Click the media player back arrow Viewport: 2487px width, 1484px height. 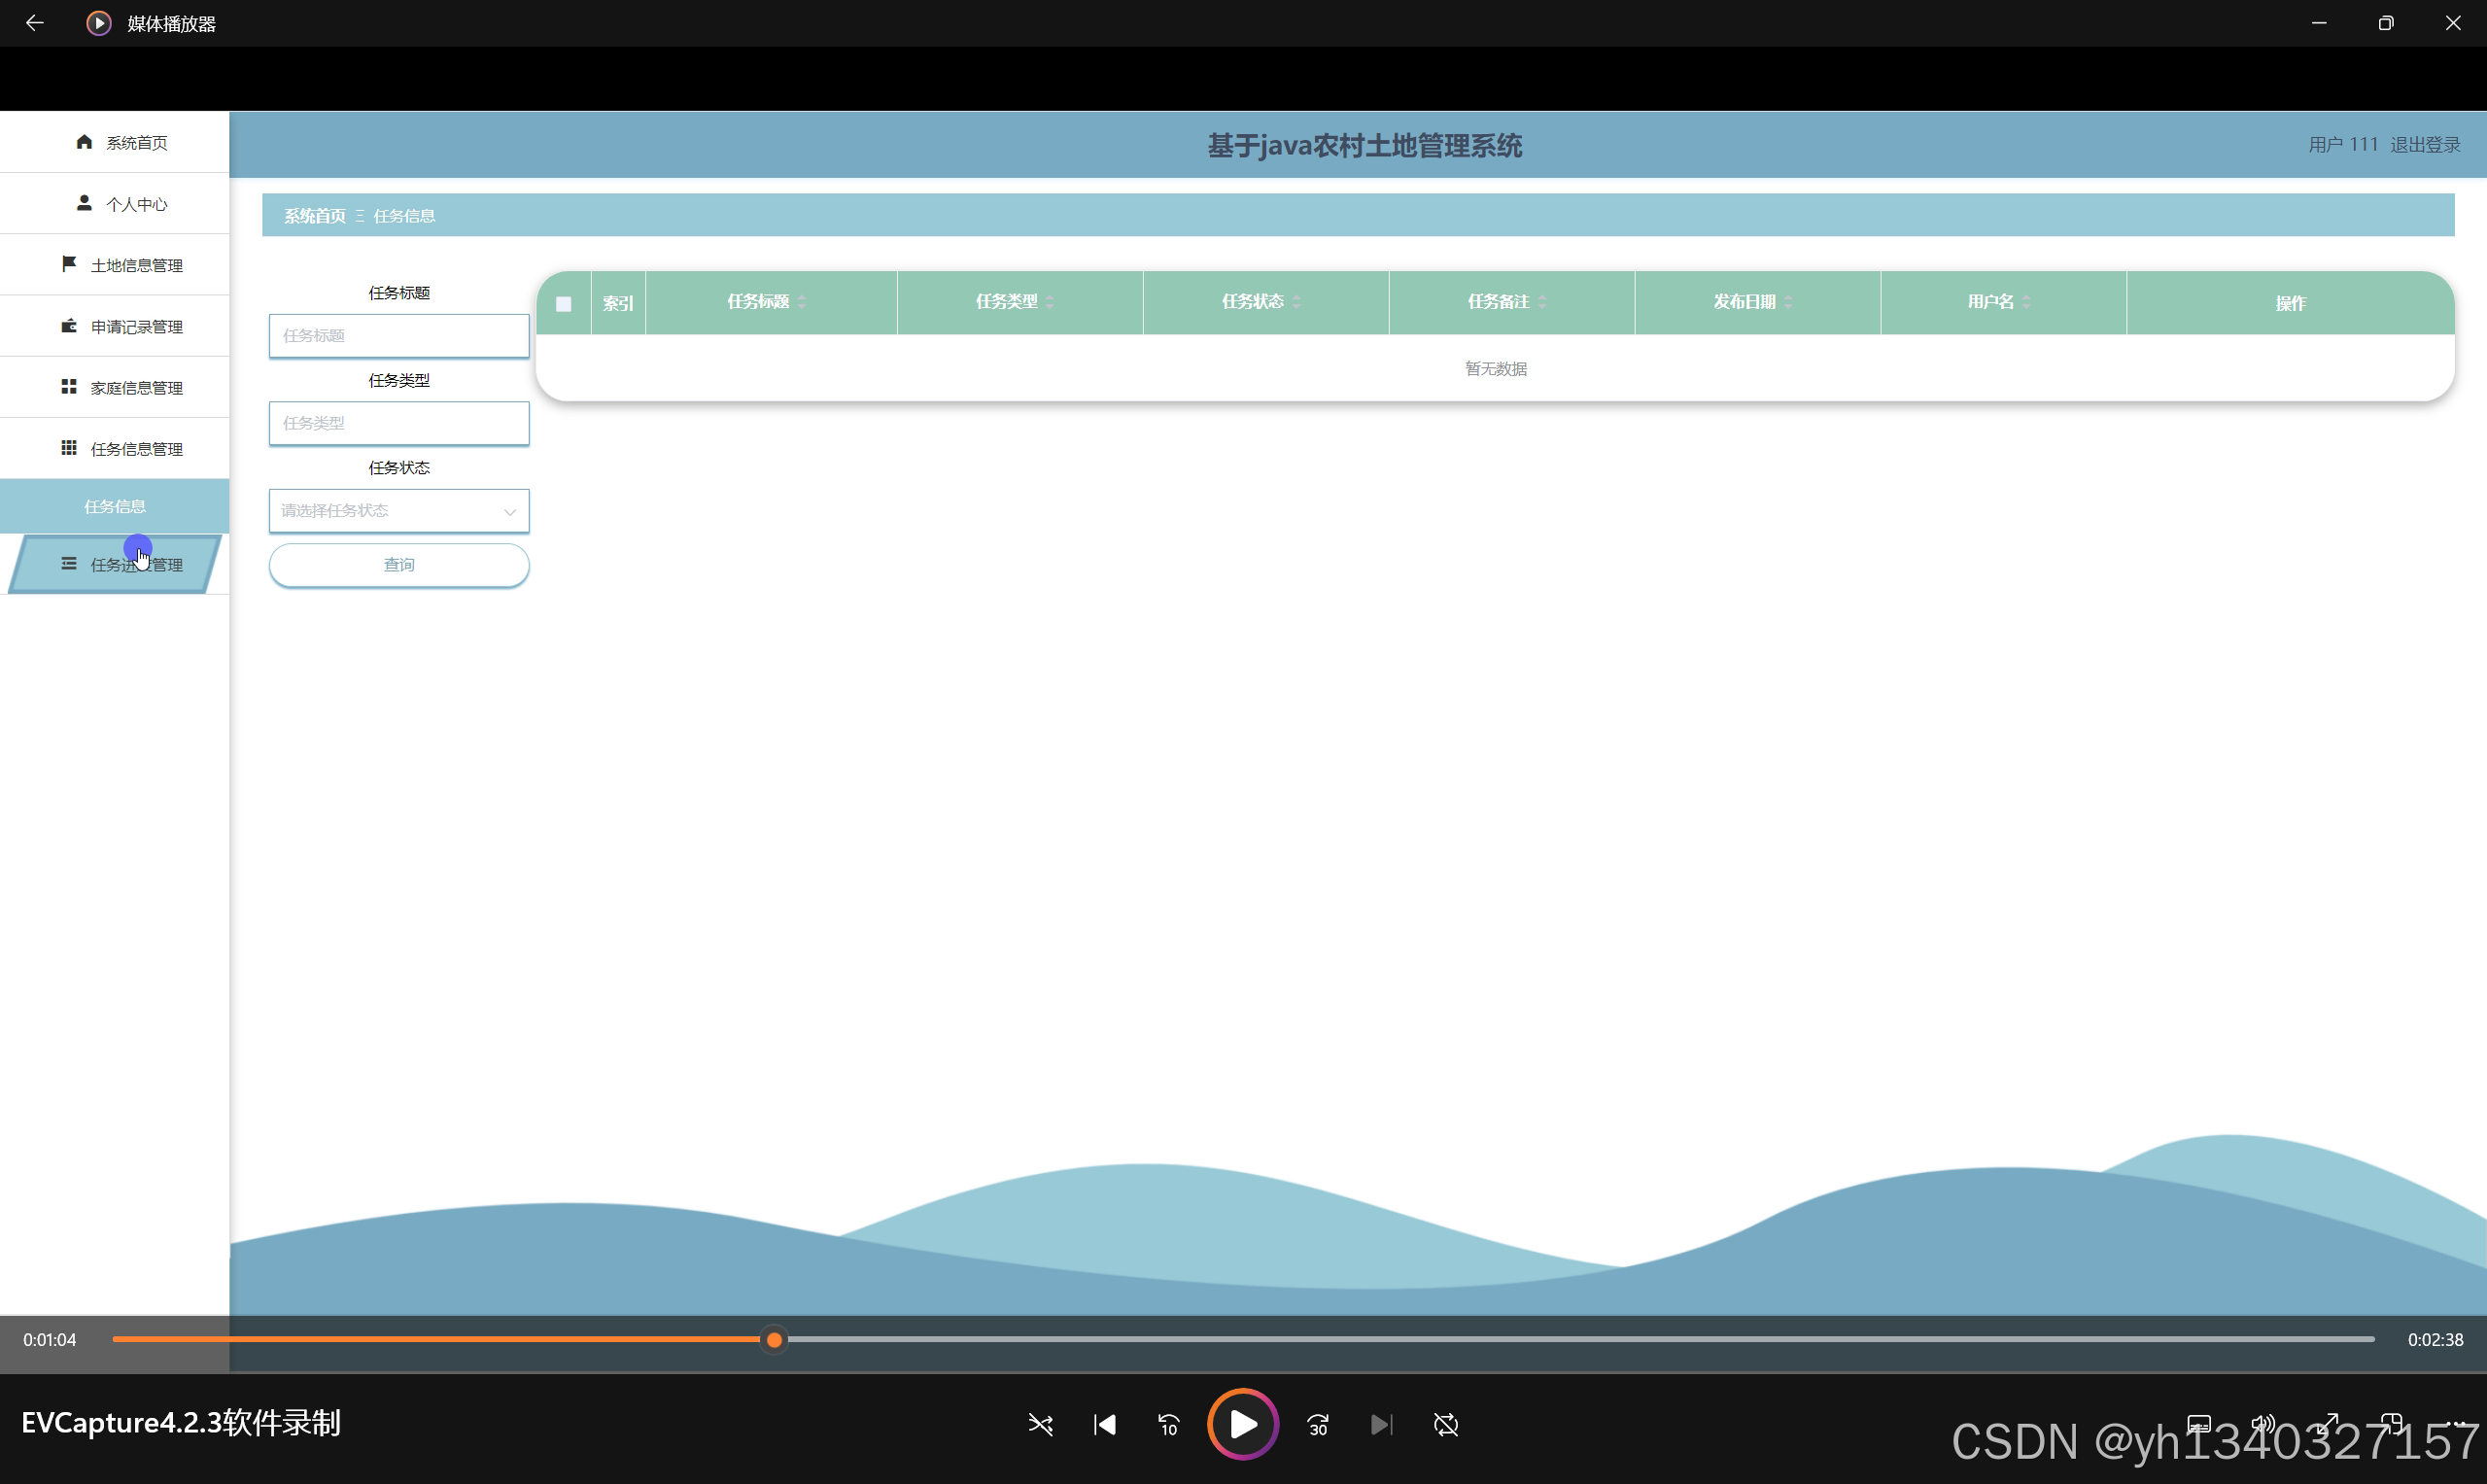35,23
